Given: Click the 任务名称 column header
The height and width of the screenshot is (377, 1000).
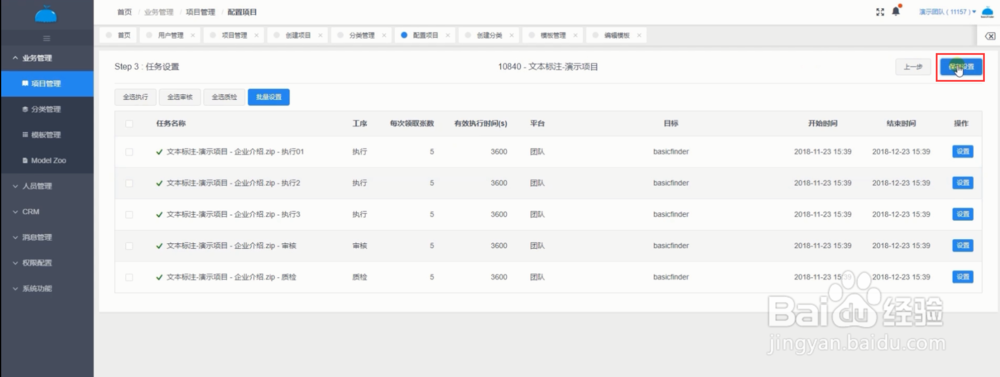Looking at the screenshot, I should coord(171,124).
